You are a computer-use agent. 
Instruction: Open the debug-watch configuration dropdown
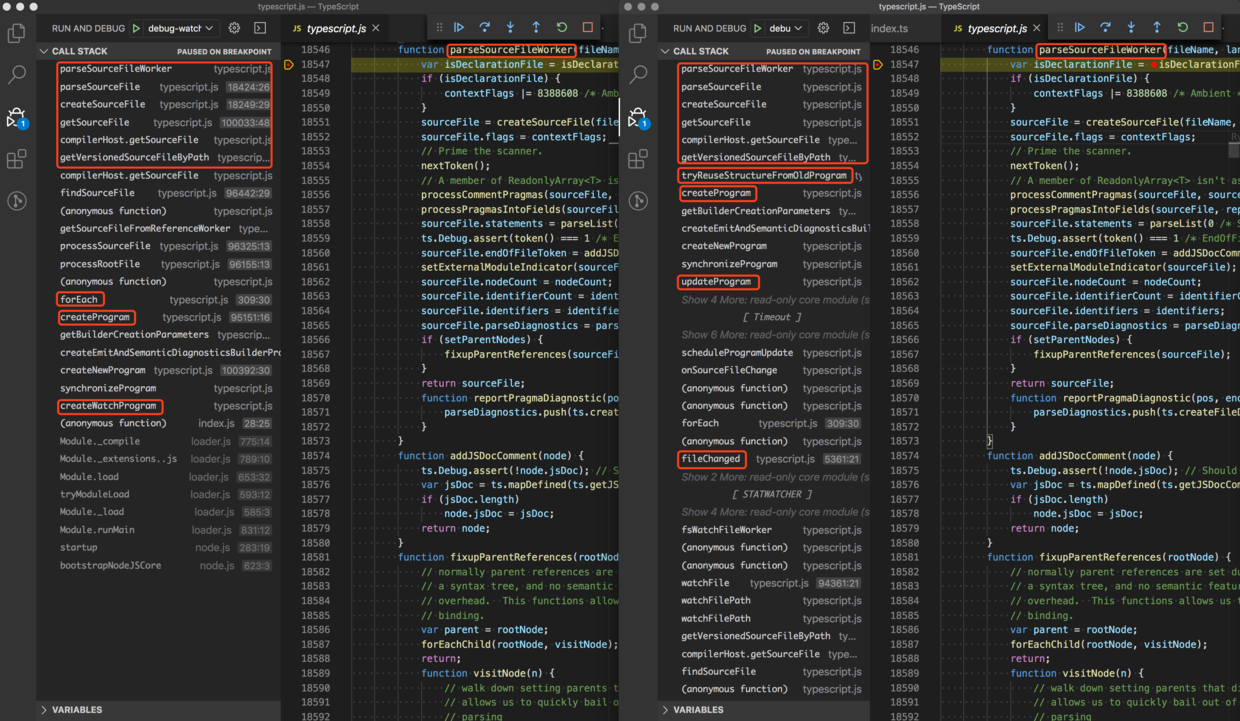[x=181, y=29]
